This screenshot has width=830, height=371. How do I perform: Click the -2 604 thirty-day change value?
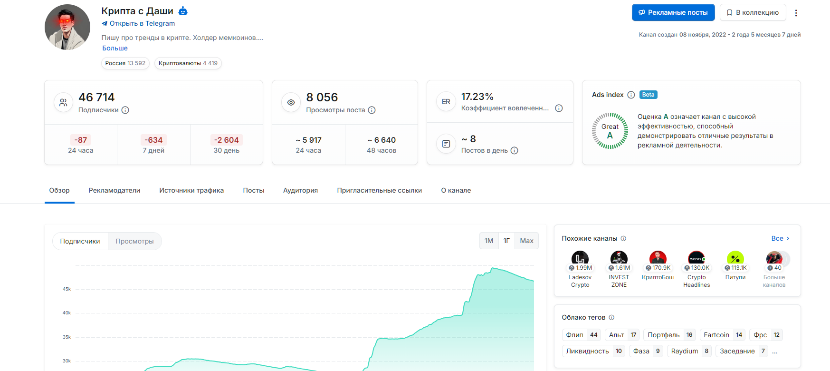pos(227,140)
